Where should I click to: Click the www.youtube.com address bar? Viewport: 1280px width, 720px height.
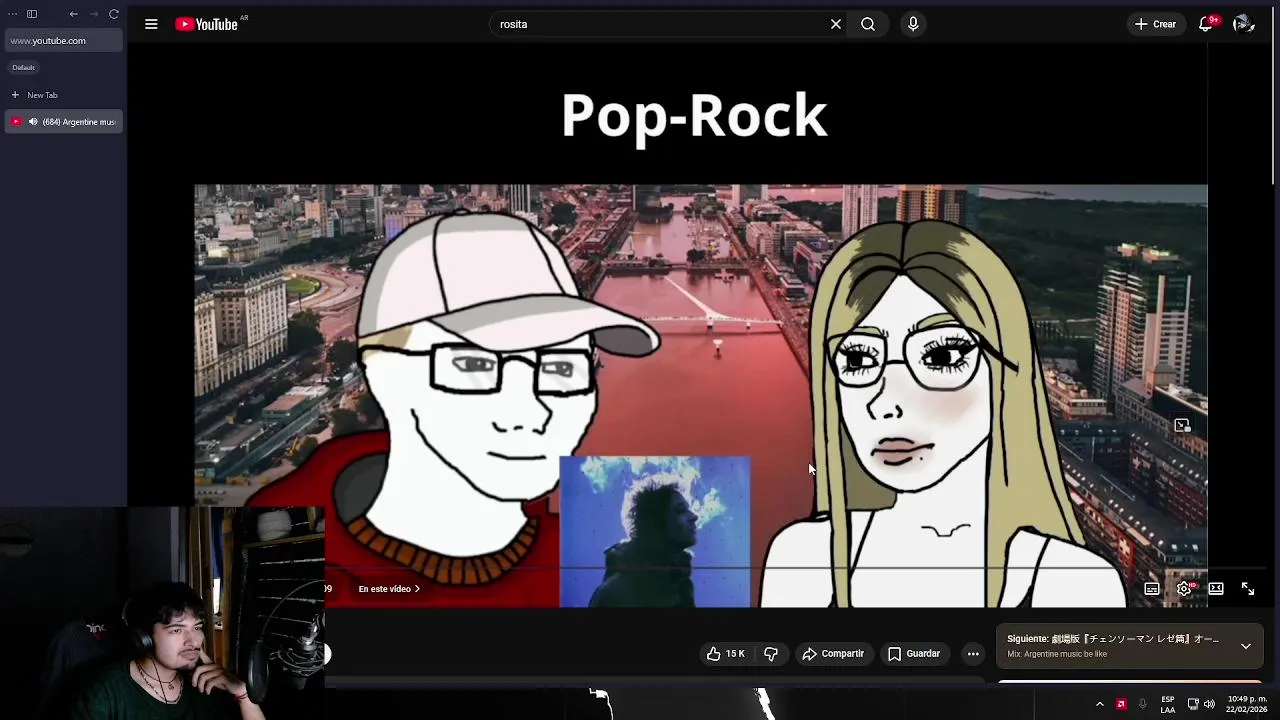pos(64,41)
